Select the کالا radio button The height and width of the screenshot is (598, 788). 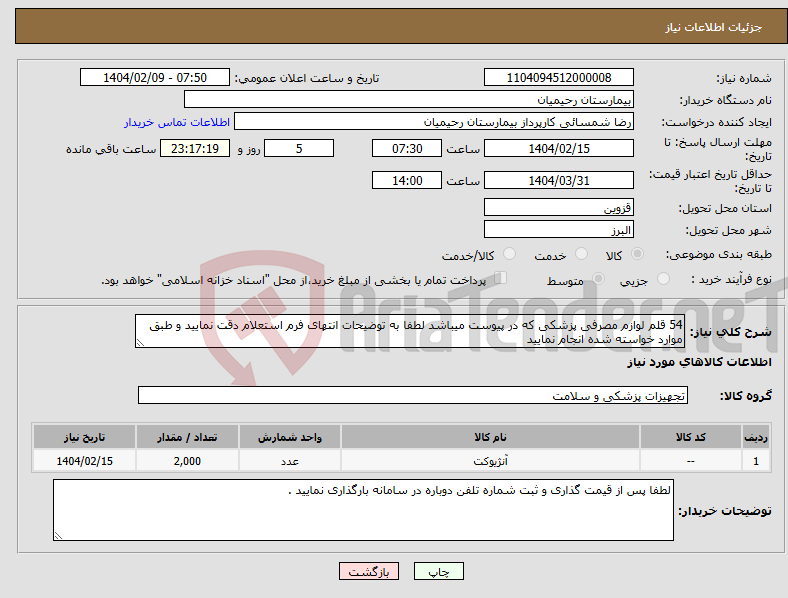point(637,254)
